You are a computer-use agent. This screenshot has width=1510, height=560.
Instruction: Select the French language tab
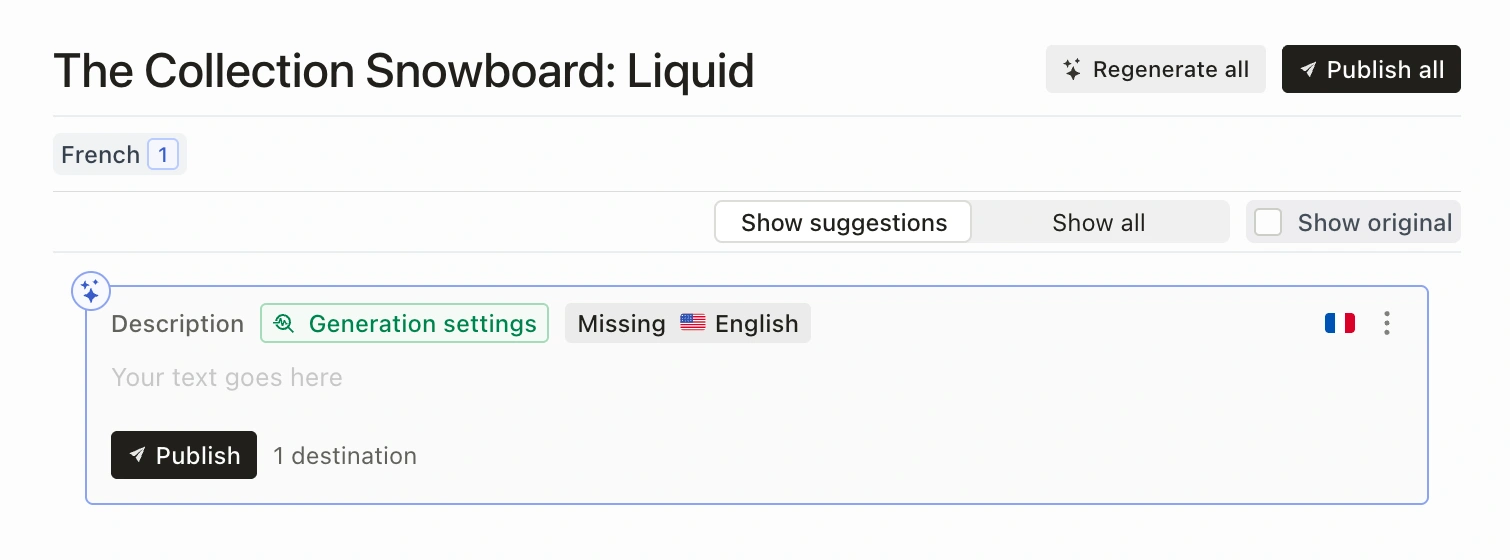pos(101,155)
